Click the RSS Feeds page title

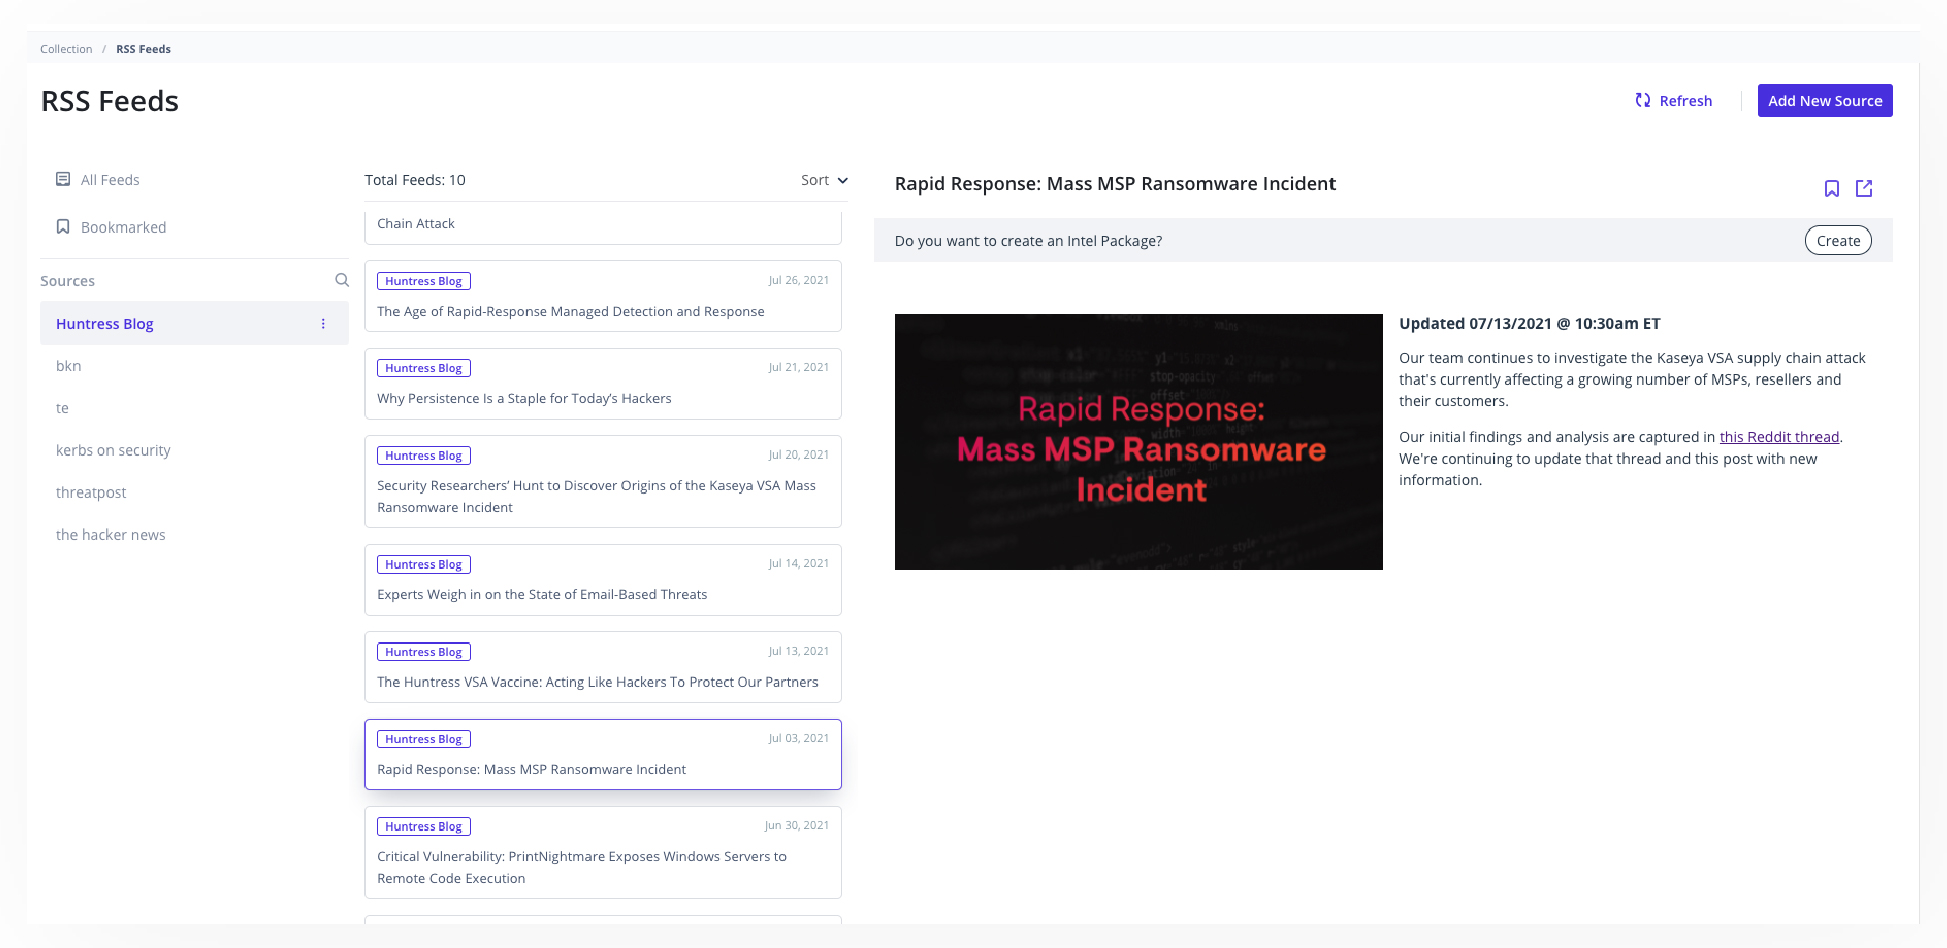pos(110,101)
